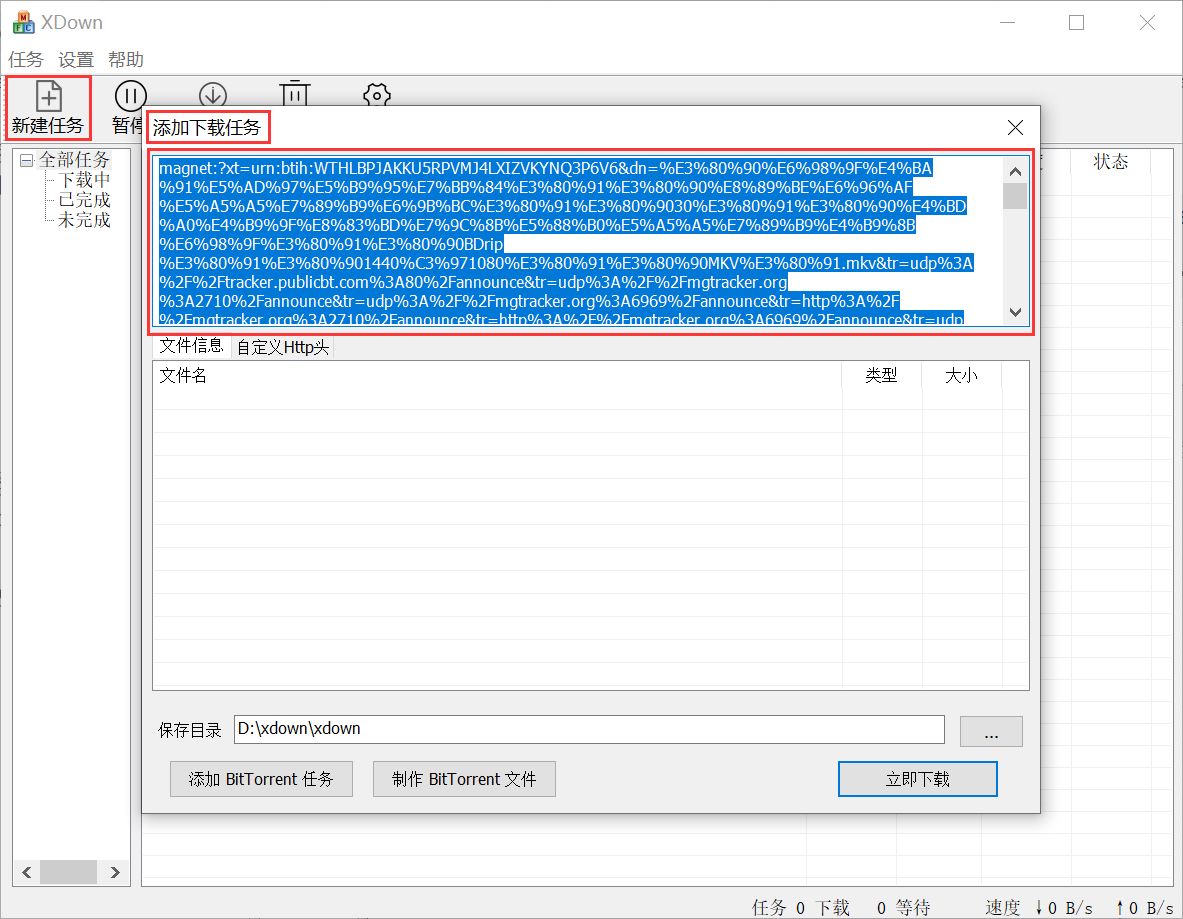Screen dimensions: 1183x919
Task: Click the browse ... folder button
Action: 991,731
